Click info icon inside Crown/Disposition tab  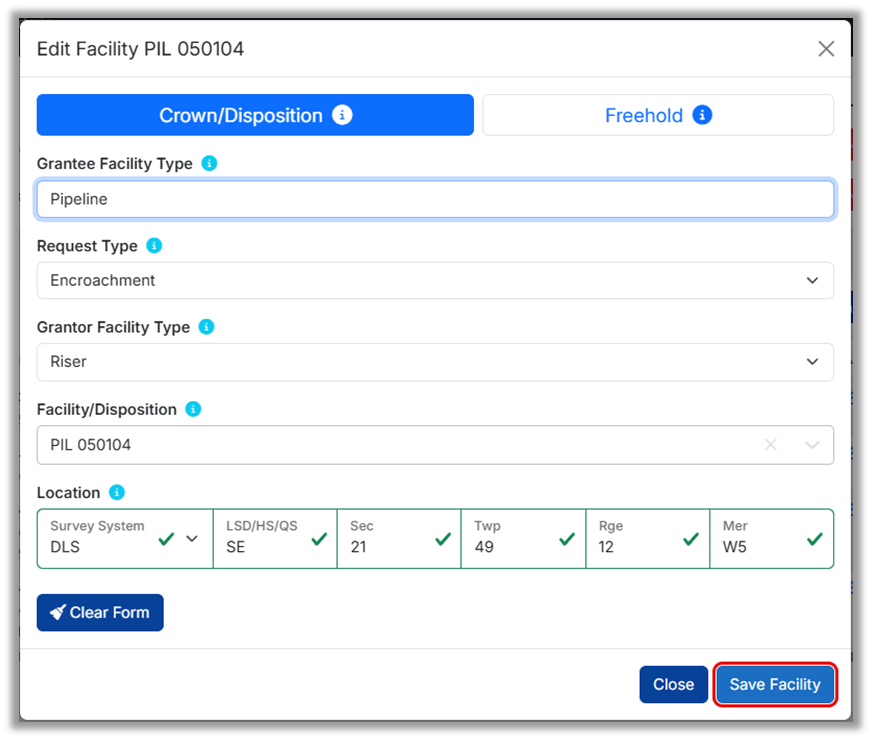click(x=342, y=115)
